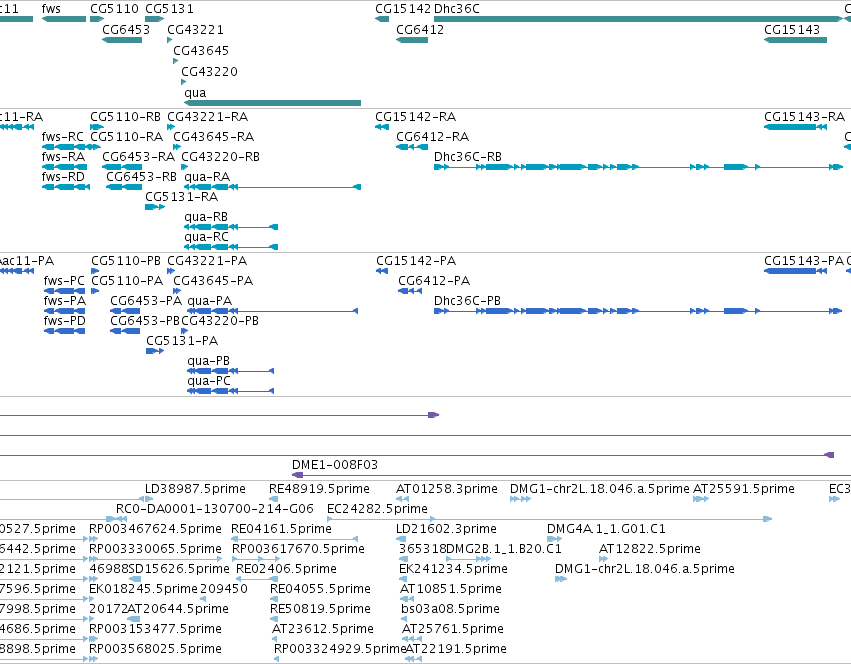Select protein CG15143-PA
Screen dimensions: 851x664
click(795, 271)
